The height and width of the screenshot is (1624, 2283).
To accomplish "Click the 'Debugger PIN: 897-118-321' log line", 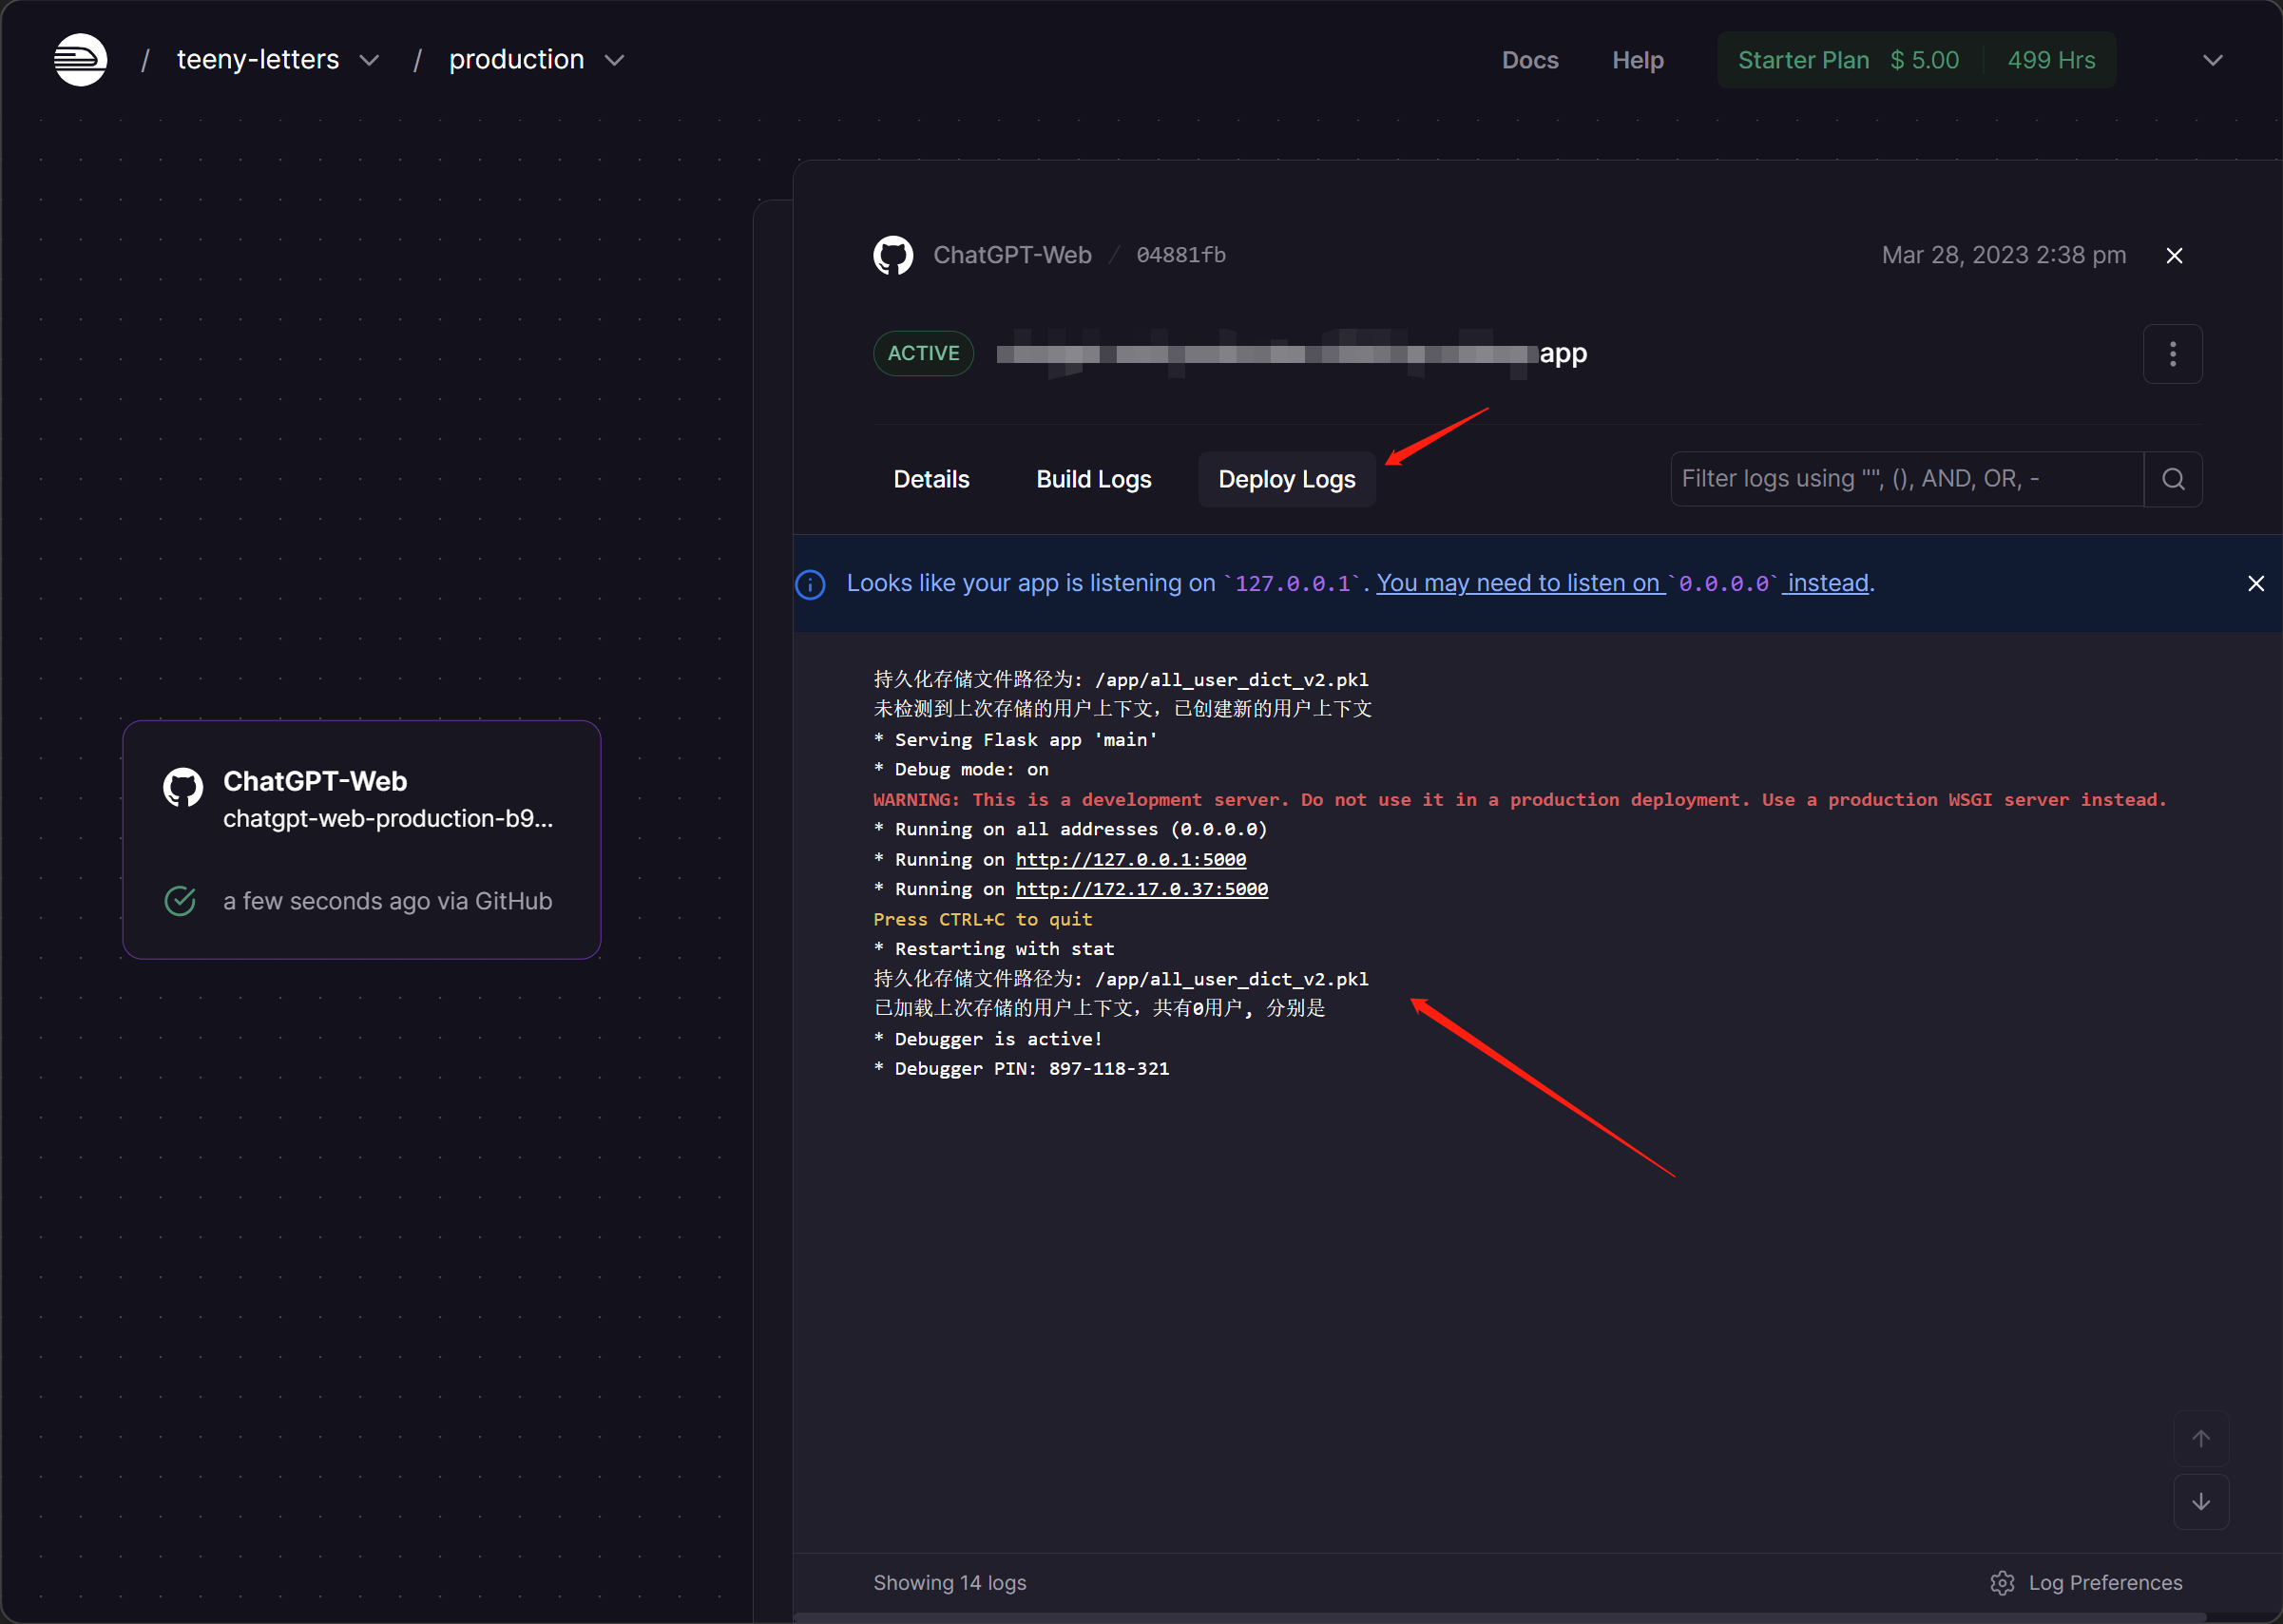I will click(x=1022, y=1069).
